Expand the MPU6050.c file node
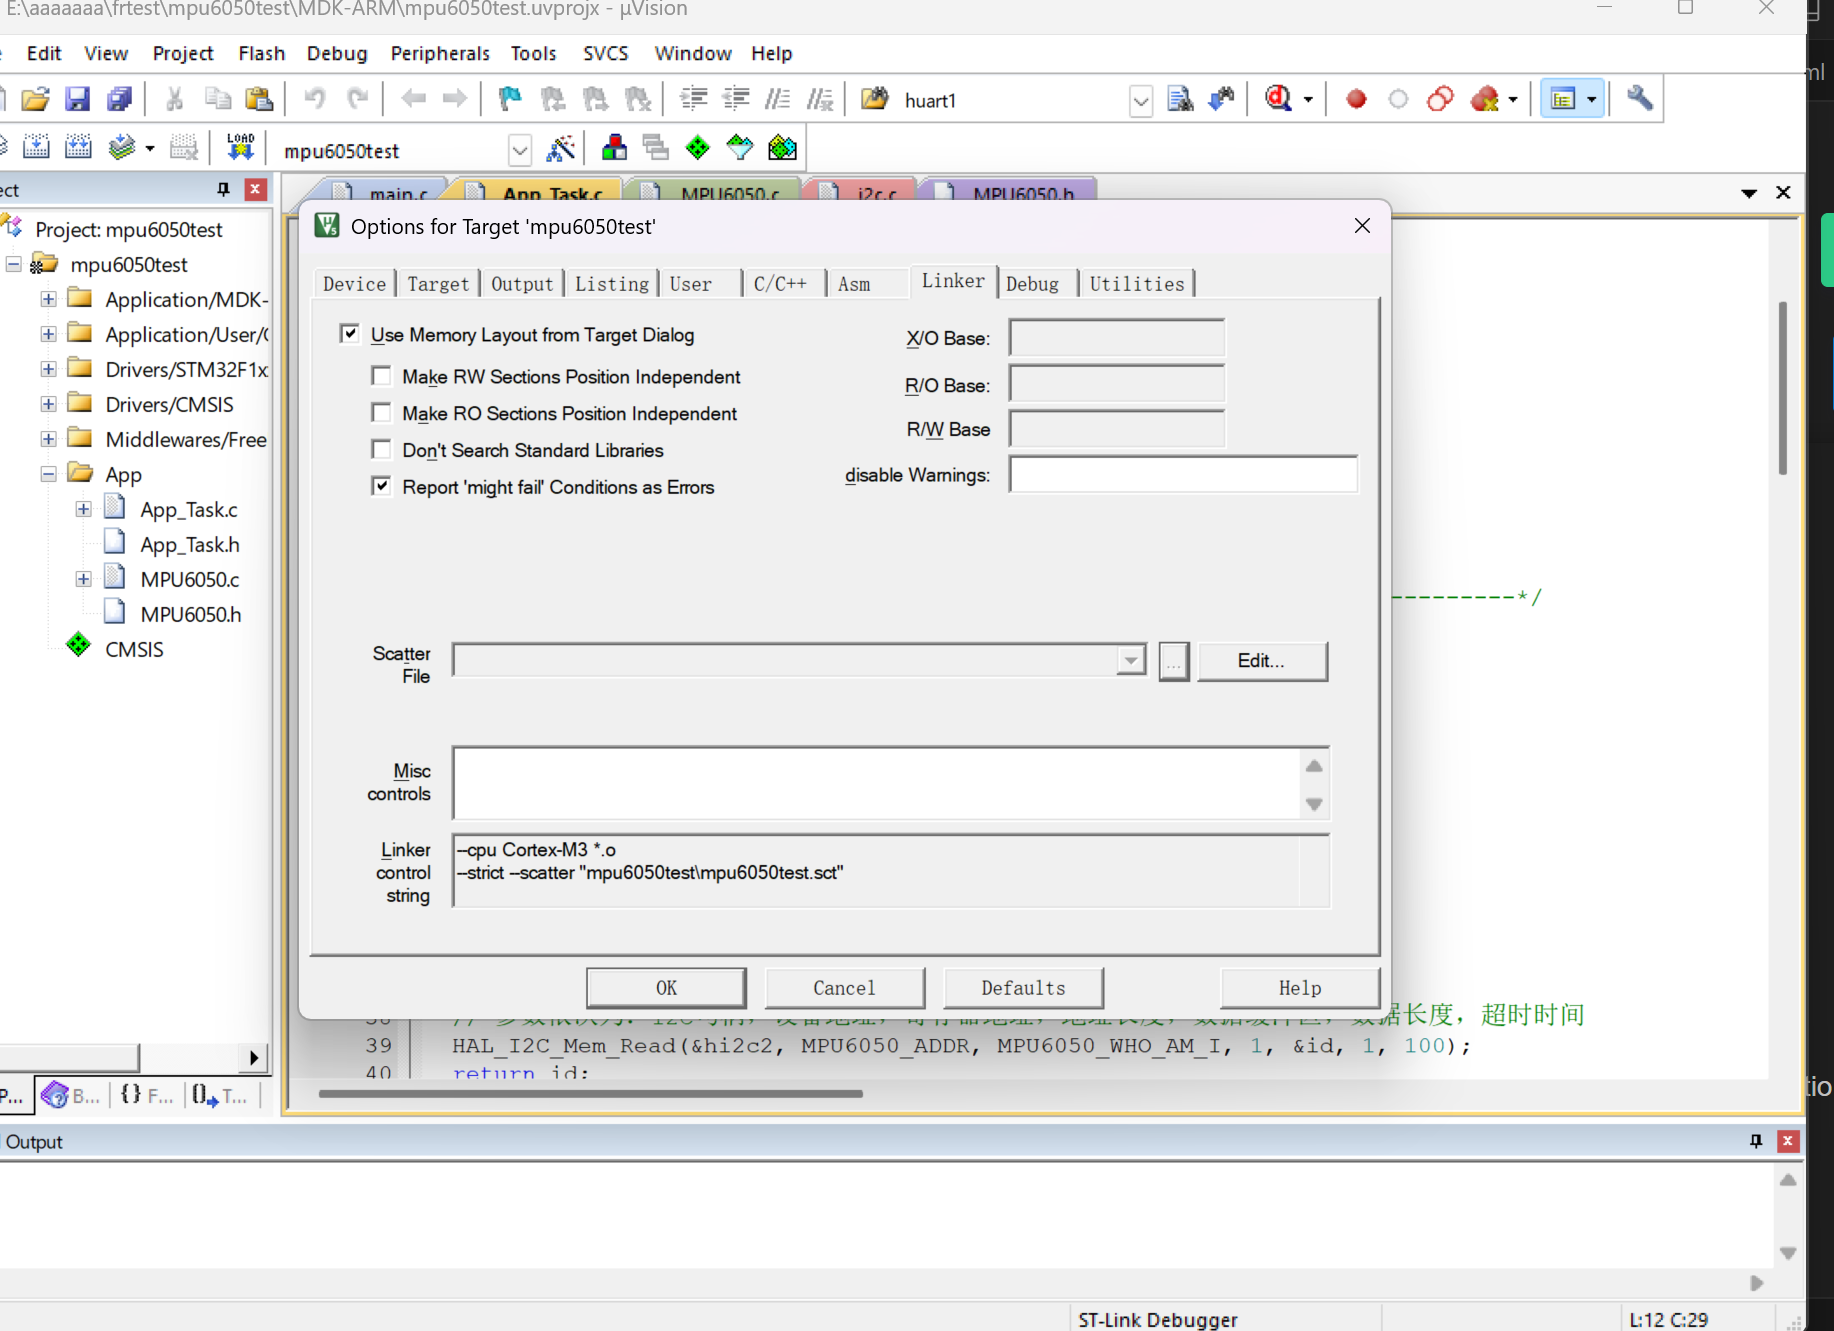The height and width of the screenshot is (1331, 1834). tap(84, 579)
